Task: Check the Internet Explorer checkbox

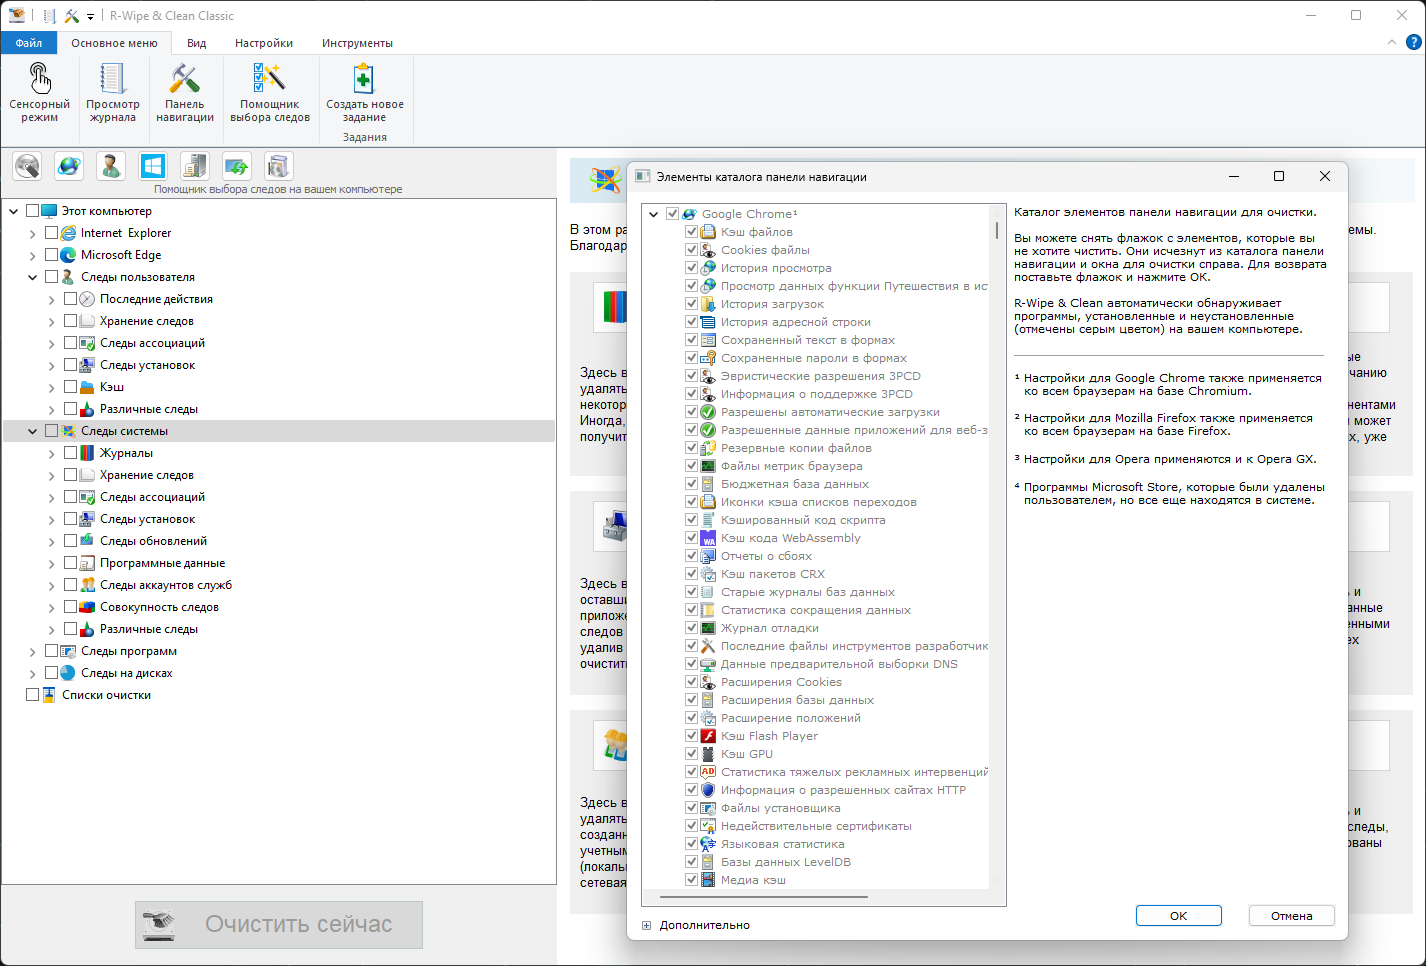Action: pos(51,233)
